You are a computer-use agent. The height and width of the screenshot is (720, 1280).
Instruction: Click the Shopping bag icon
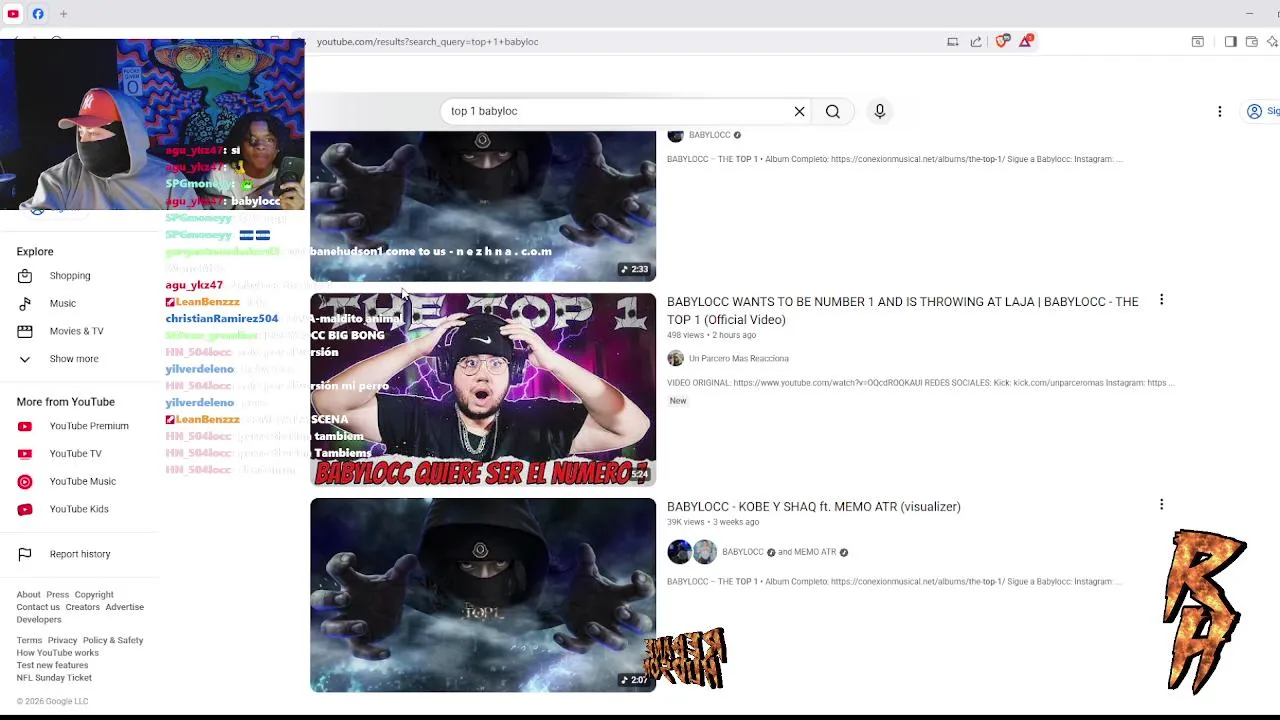[25, 276]
